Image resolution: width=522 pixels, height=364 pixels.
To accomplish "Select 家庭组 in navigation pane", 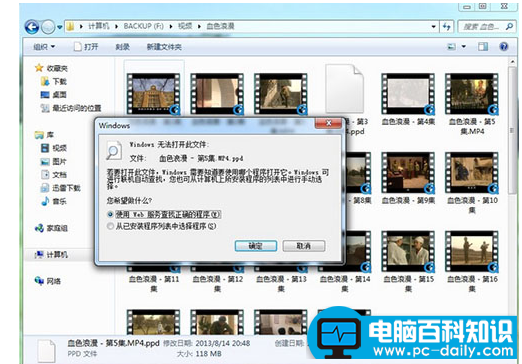I will click(x=51, y=228).
